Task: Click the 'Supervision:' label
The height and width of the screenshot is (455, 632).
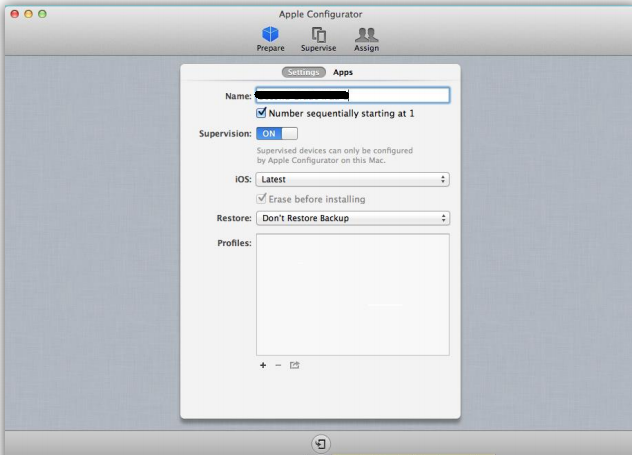Action: click(x=225, y=133)
